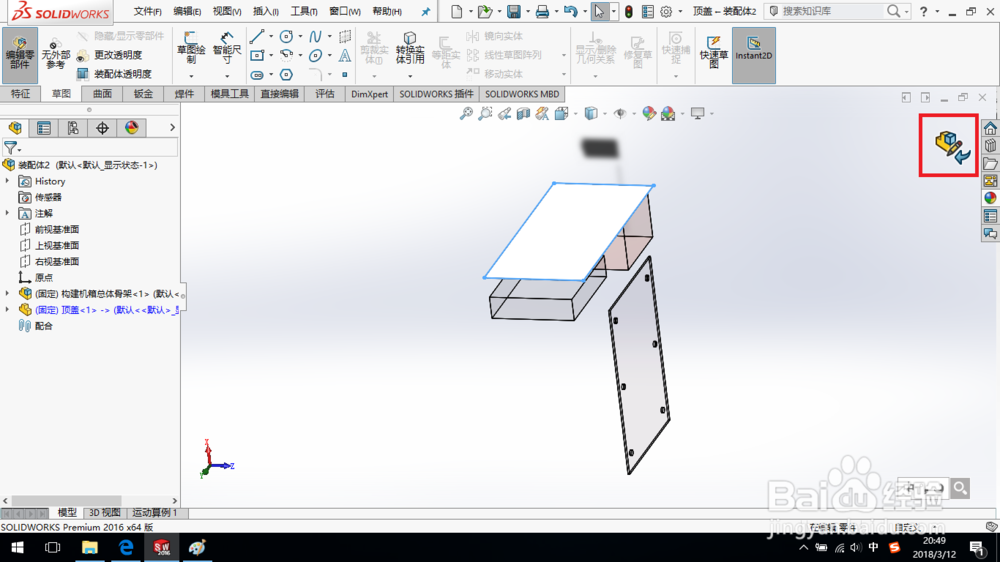This screenshot has width=1000, height=562.
Task: Open File Explorer from the taskbar
Action: [x=89, y=547]
